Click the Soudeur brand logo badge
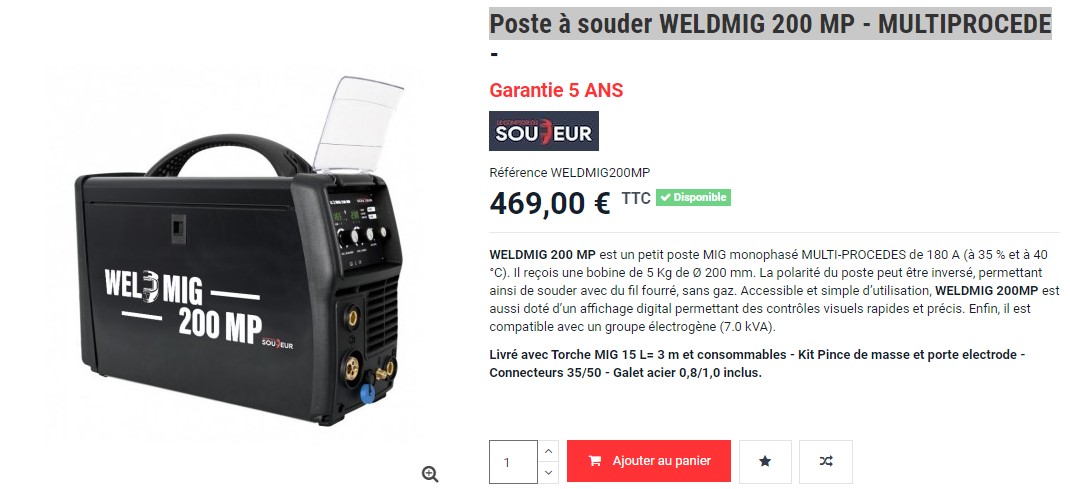This screenshot has width=1070, height=489. point(544,131)
